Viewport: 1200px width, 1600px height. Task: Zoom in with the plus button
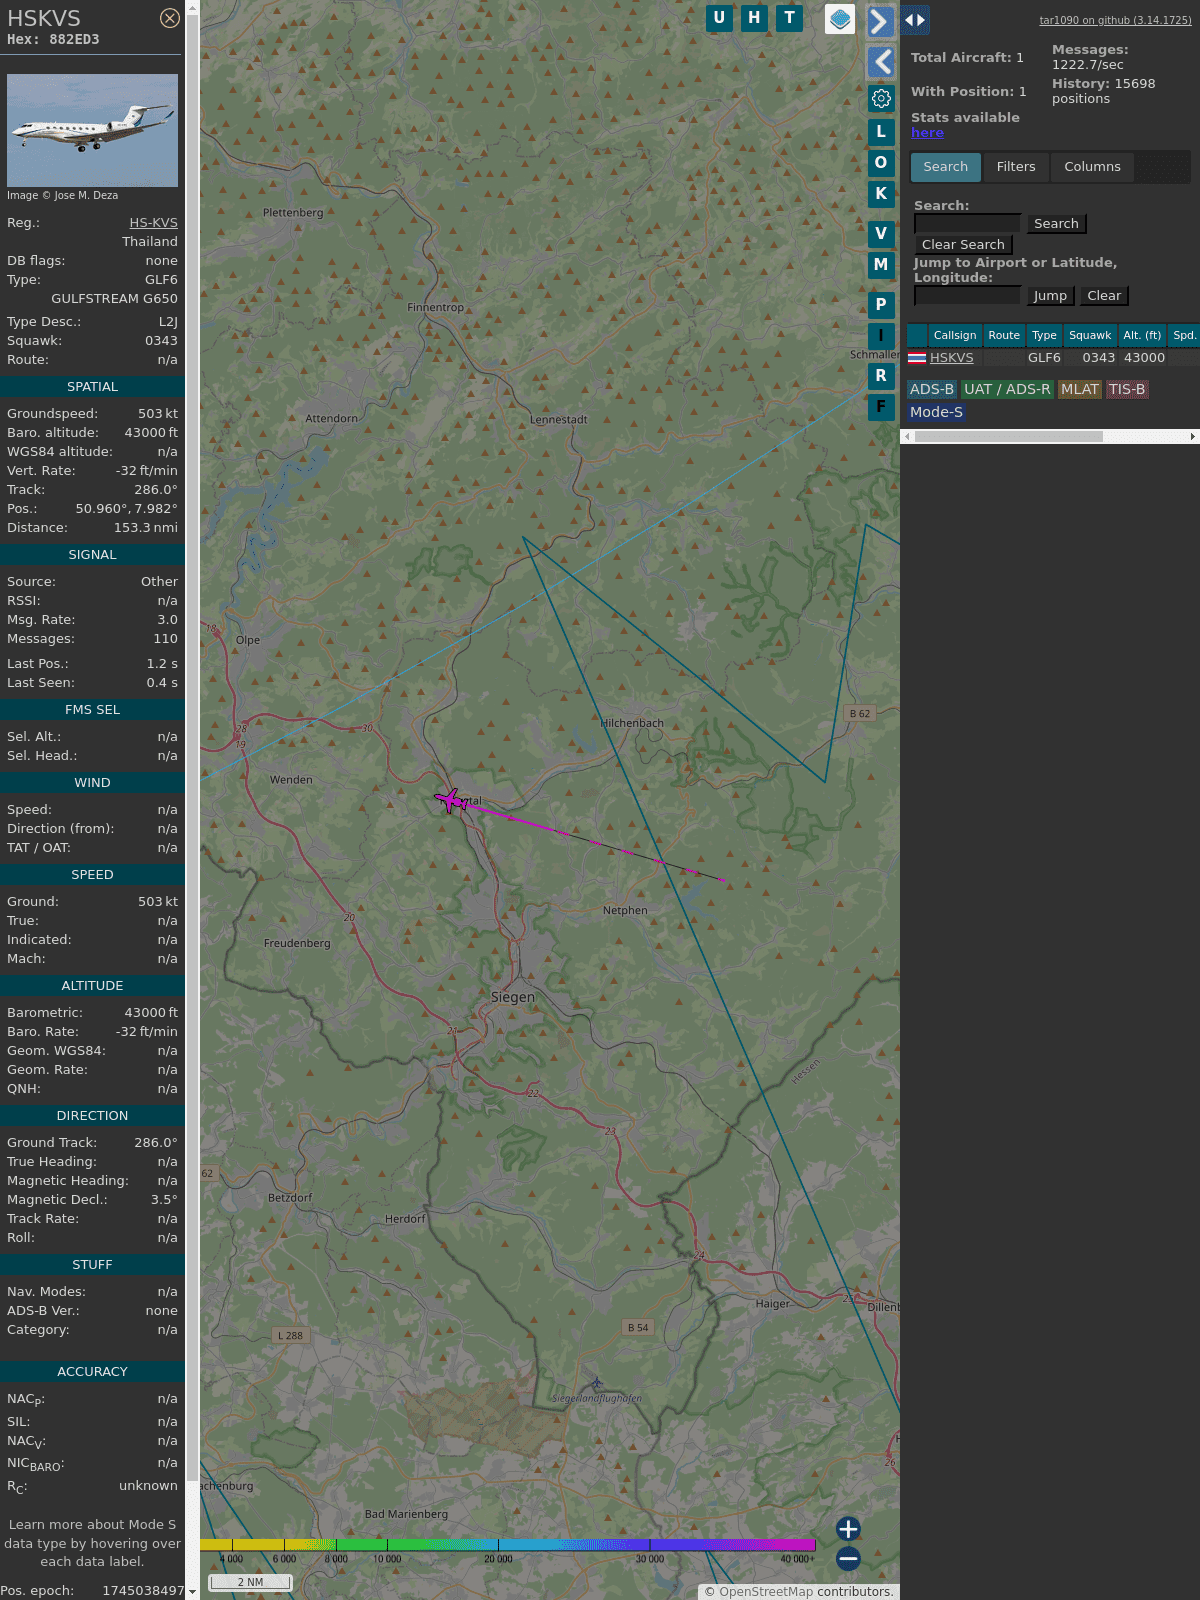tap(848, 1529)
